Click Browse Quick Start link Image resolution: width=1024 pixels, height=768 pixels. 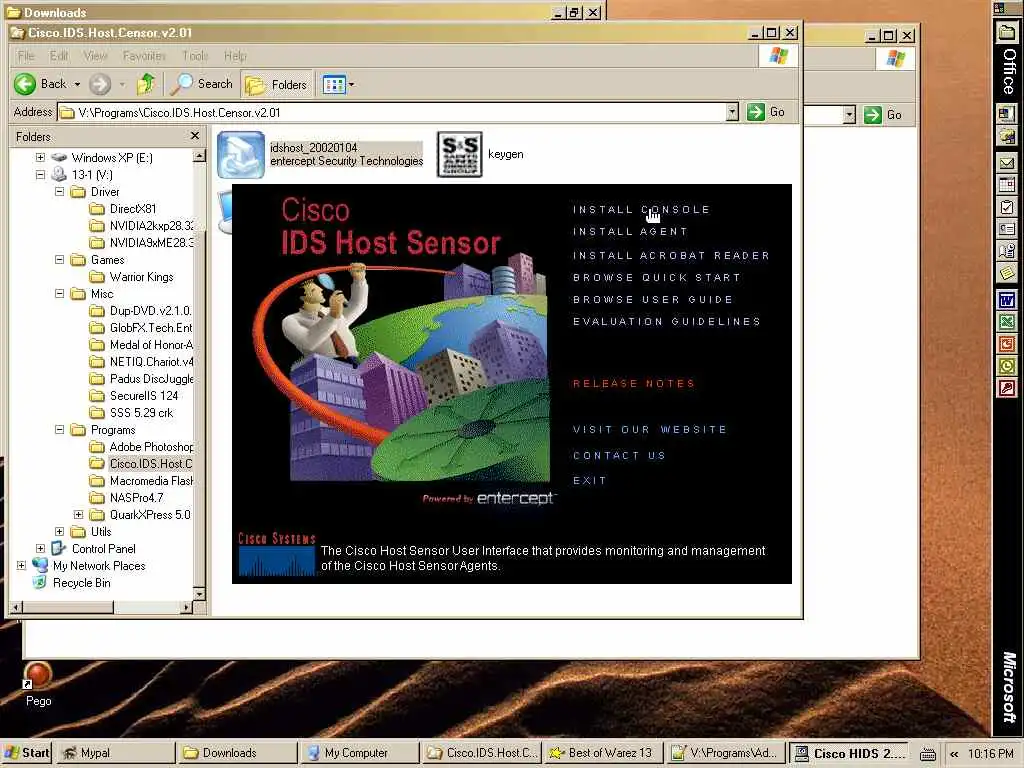tap(657, 278)
